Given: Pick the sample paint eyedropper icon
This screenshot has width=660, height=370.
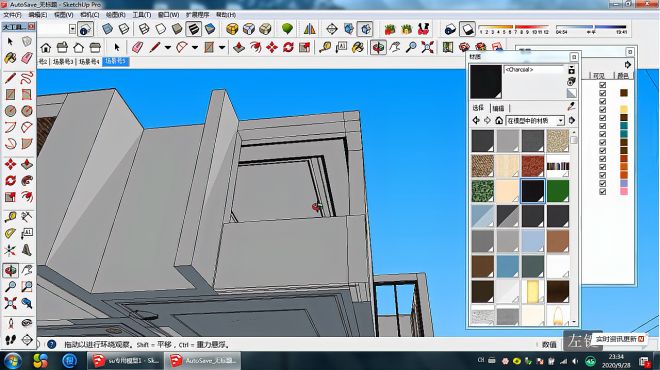Looking at the screenshot, I should tap(571, 107).
